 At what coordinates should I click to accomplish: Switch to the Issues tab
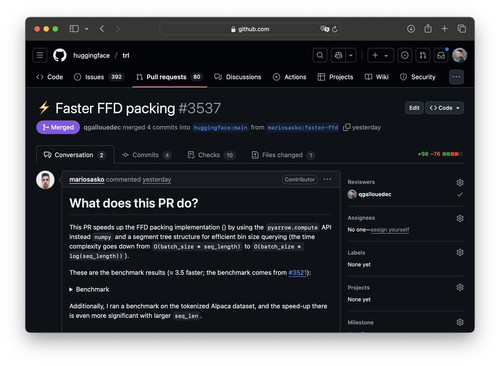pyautogui.click(x=99, y=77)
